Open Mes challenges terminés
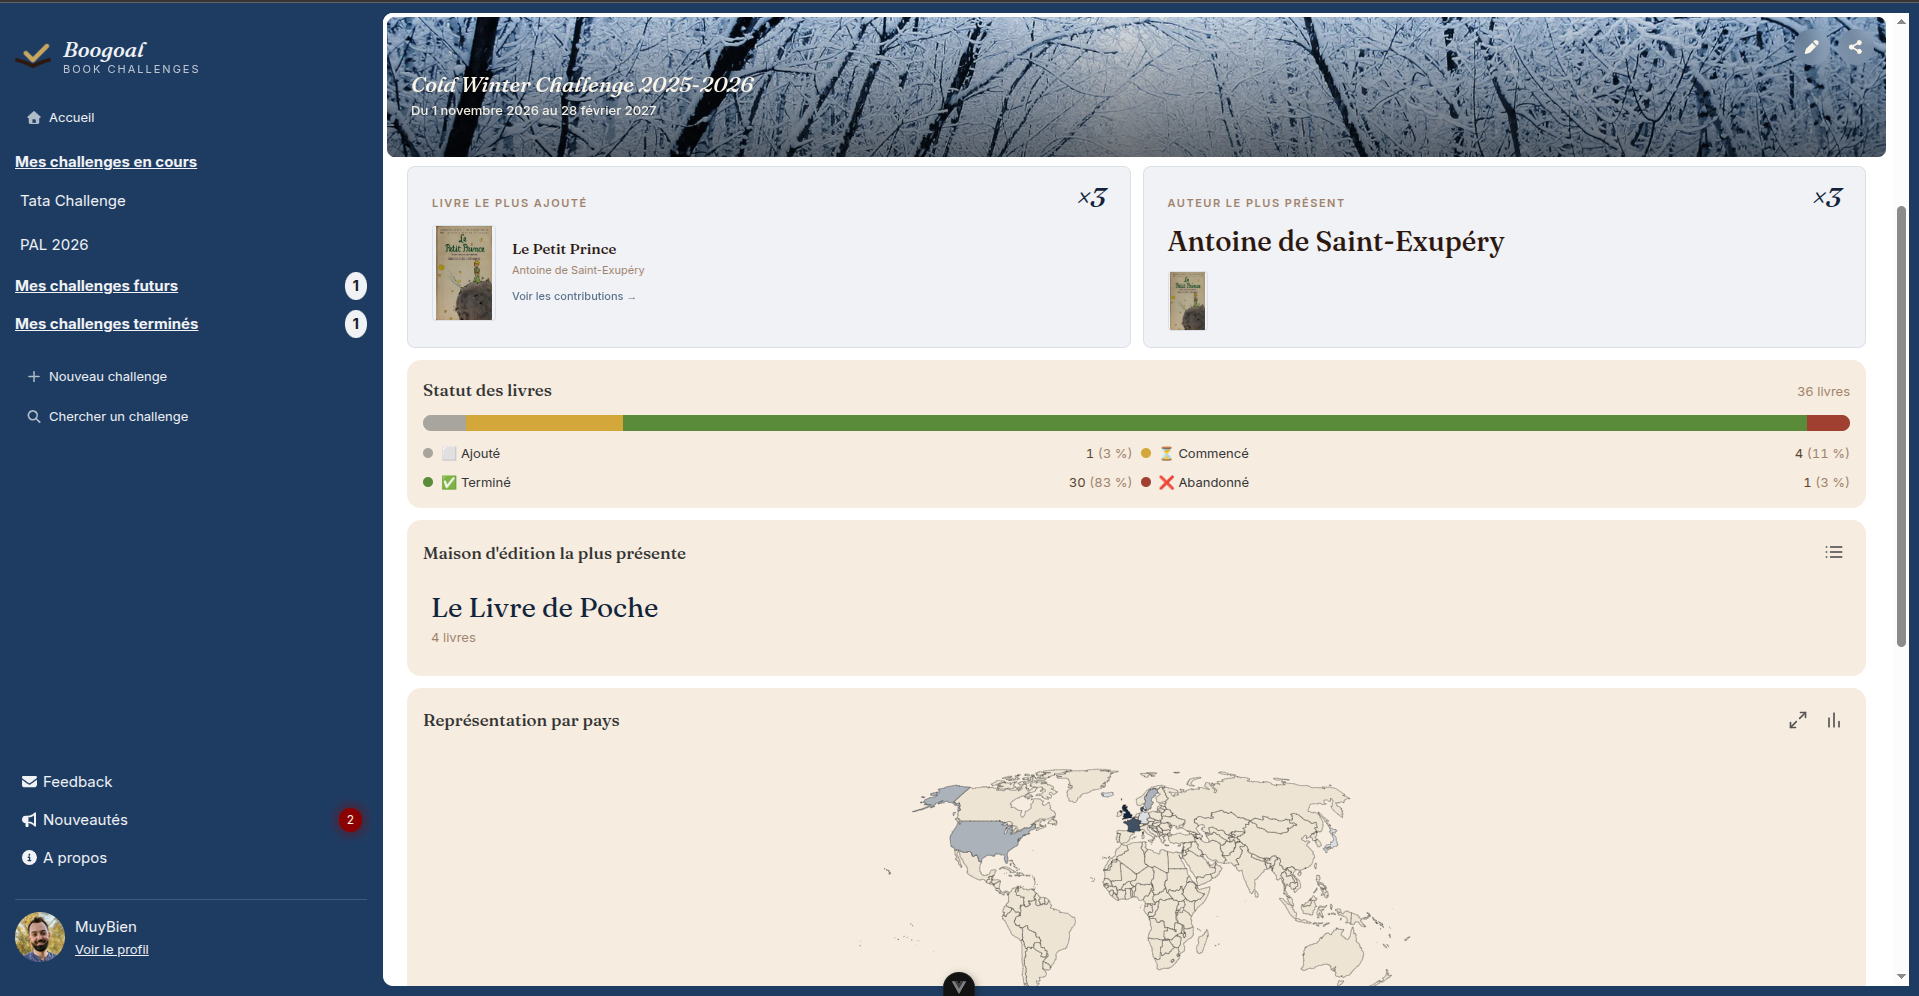 coord(106,324)
